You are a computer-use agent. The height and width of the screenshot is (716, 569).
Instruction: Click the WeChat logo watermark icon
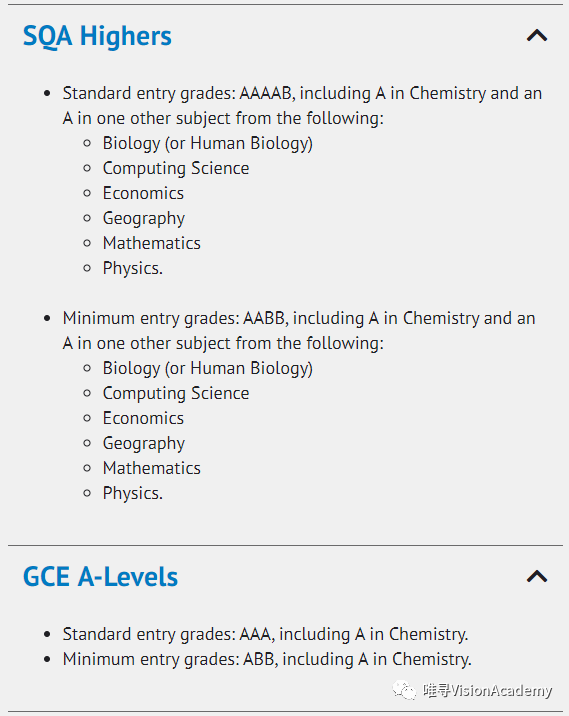pyautogui.click(x=404, y=690)
